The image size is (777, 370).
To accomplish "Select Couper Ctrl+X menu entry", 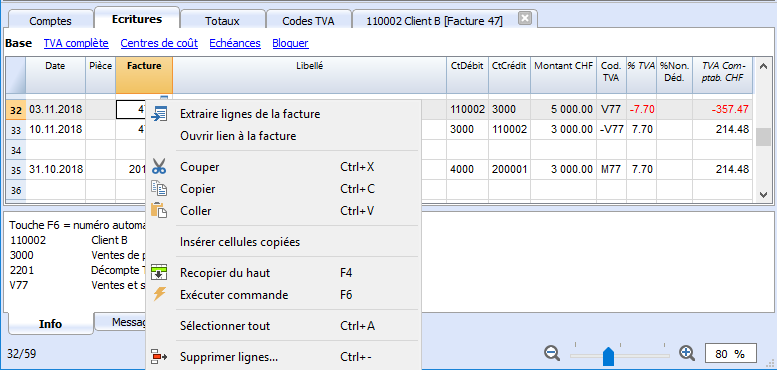I will click(x=283, y=167).
